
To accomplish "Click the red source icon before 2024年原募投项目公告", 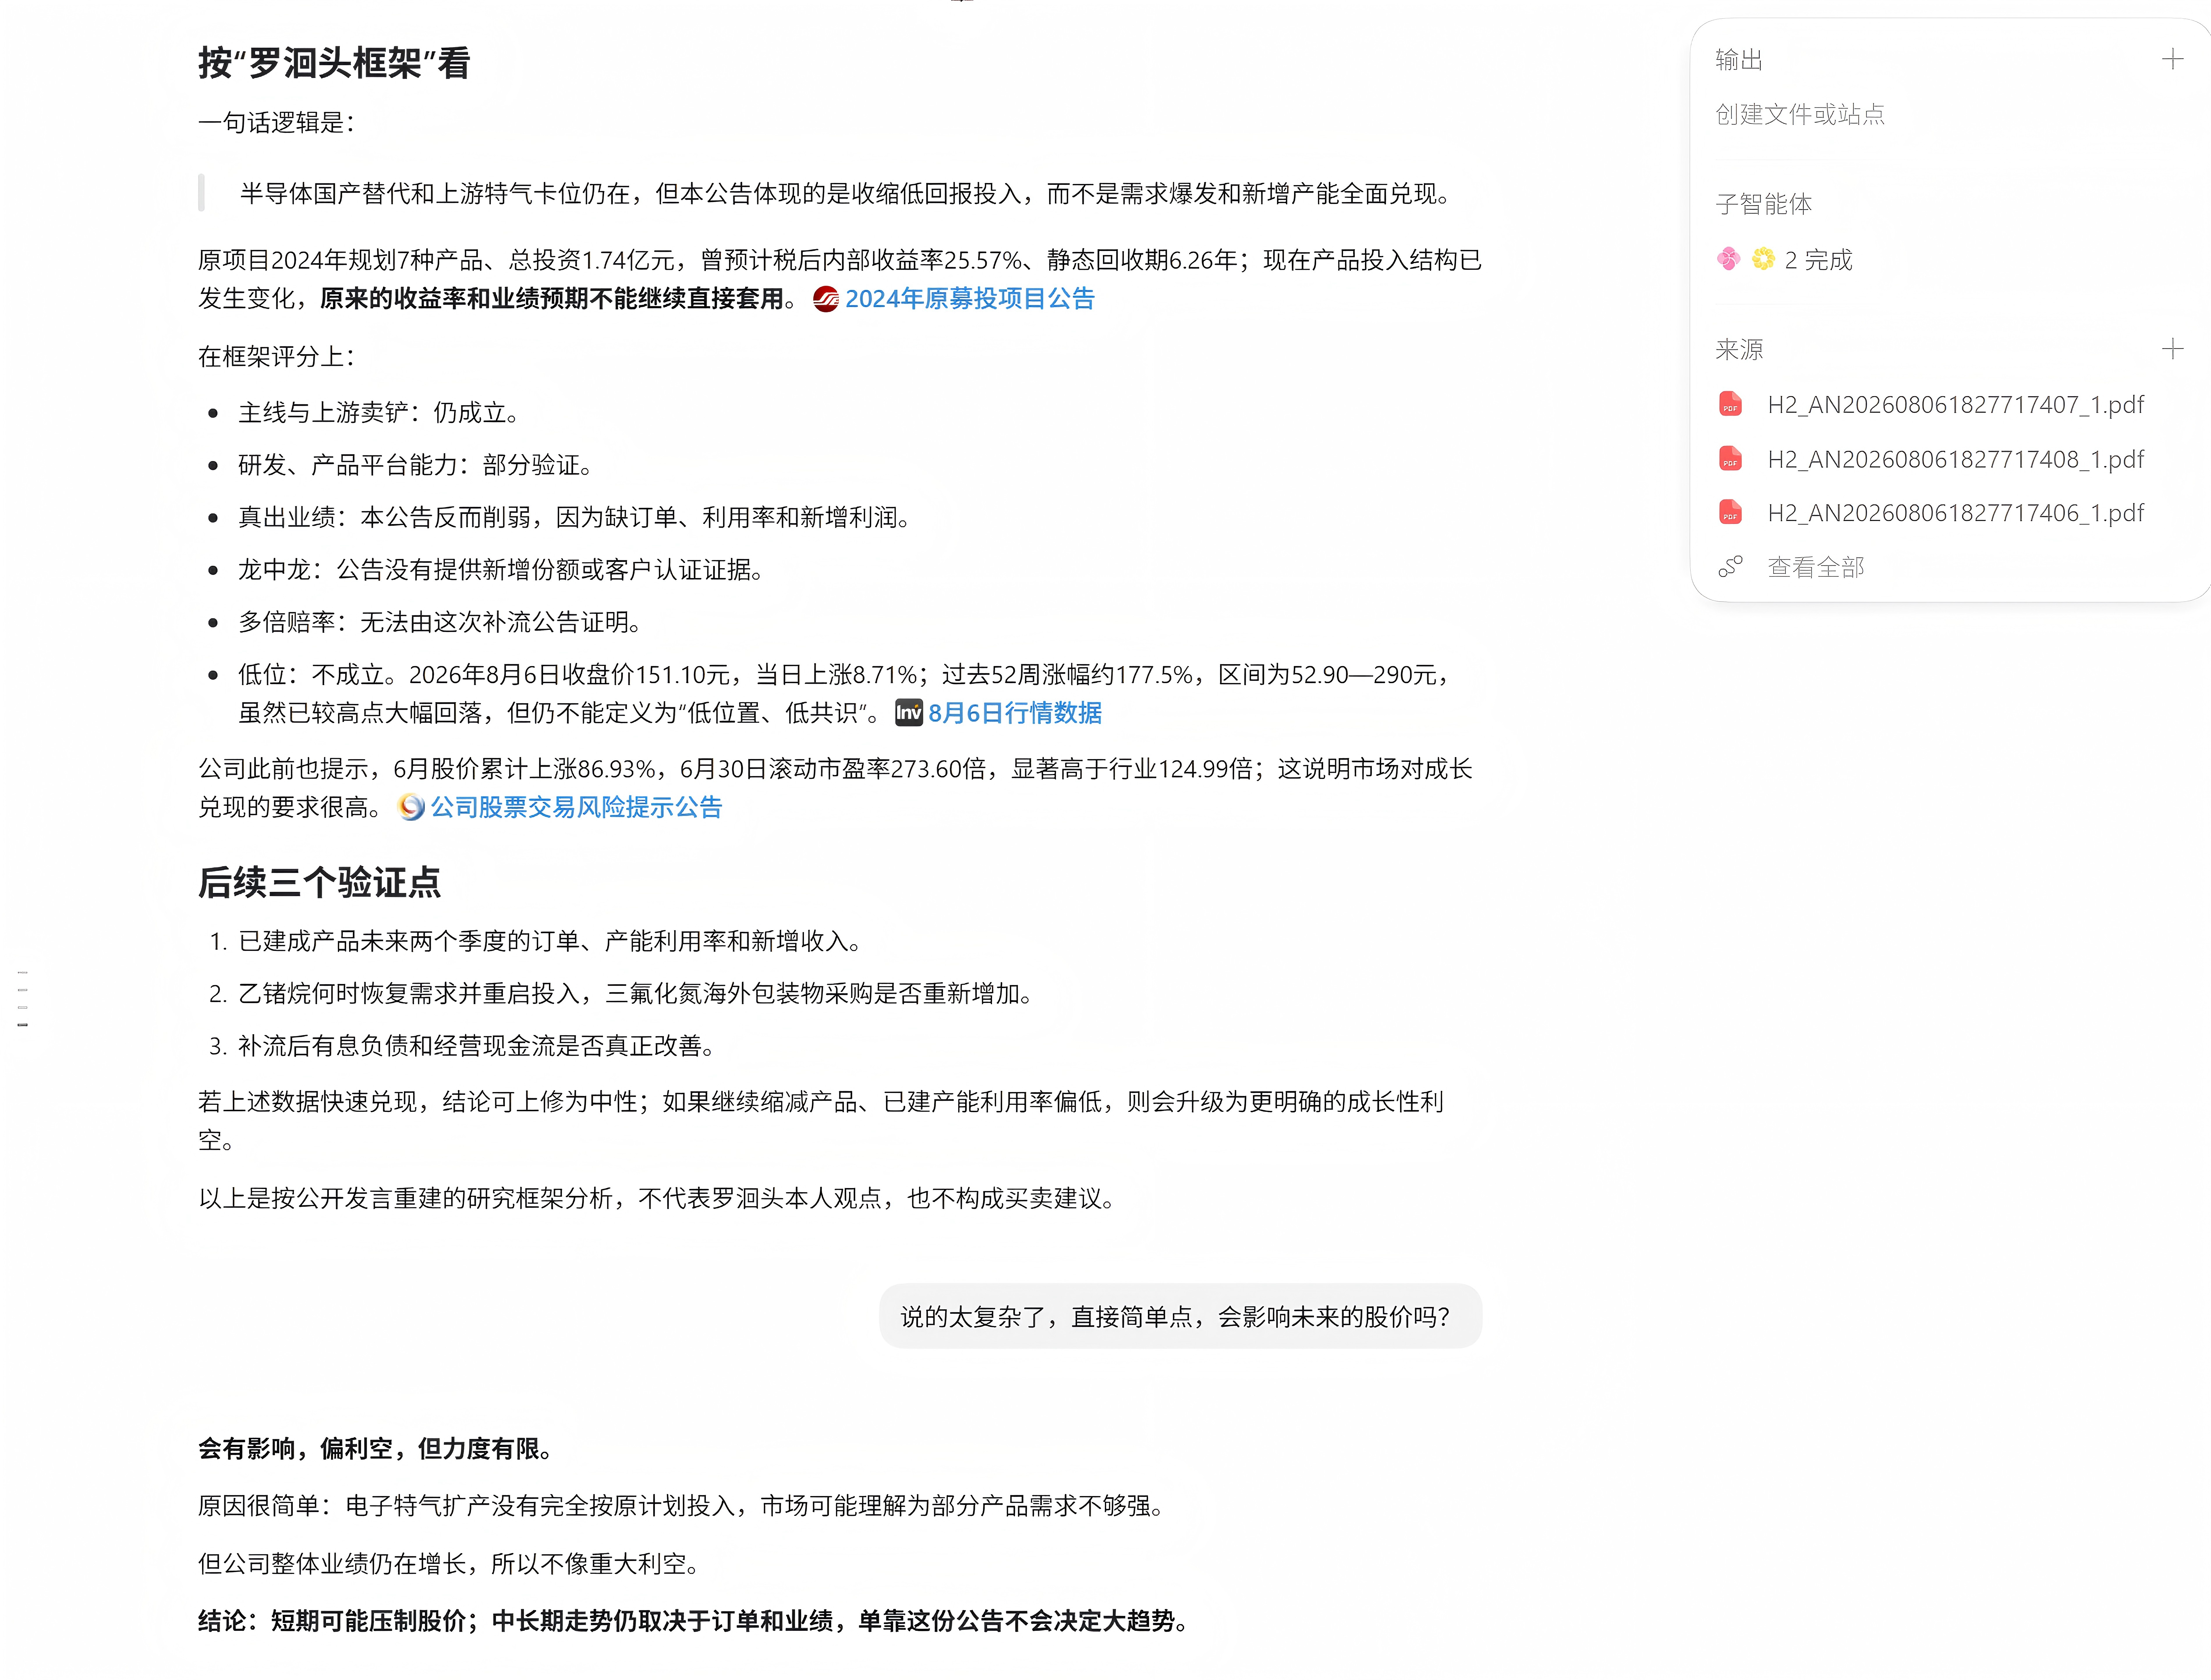I will click(x=826, y=299).
